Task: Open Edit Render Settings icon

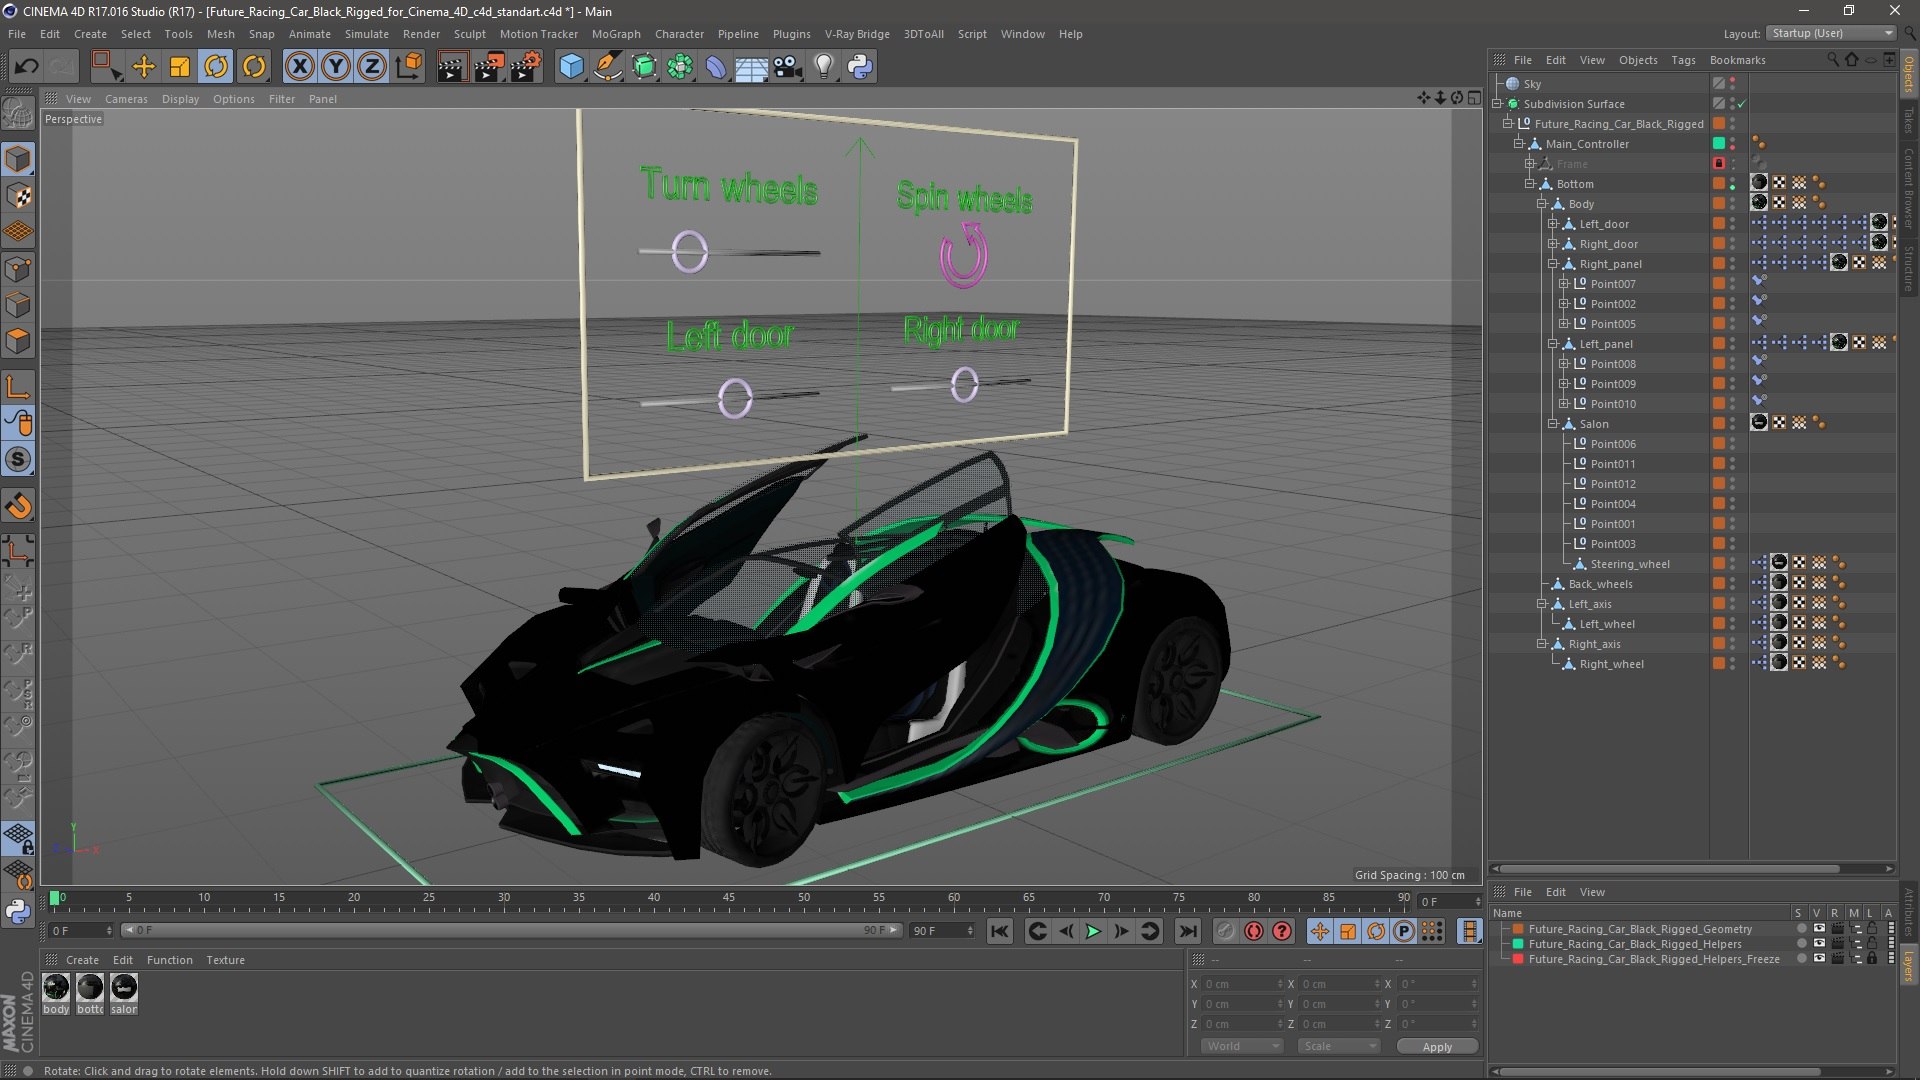Action: (x=526, y=66)
